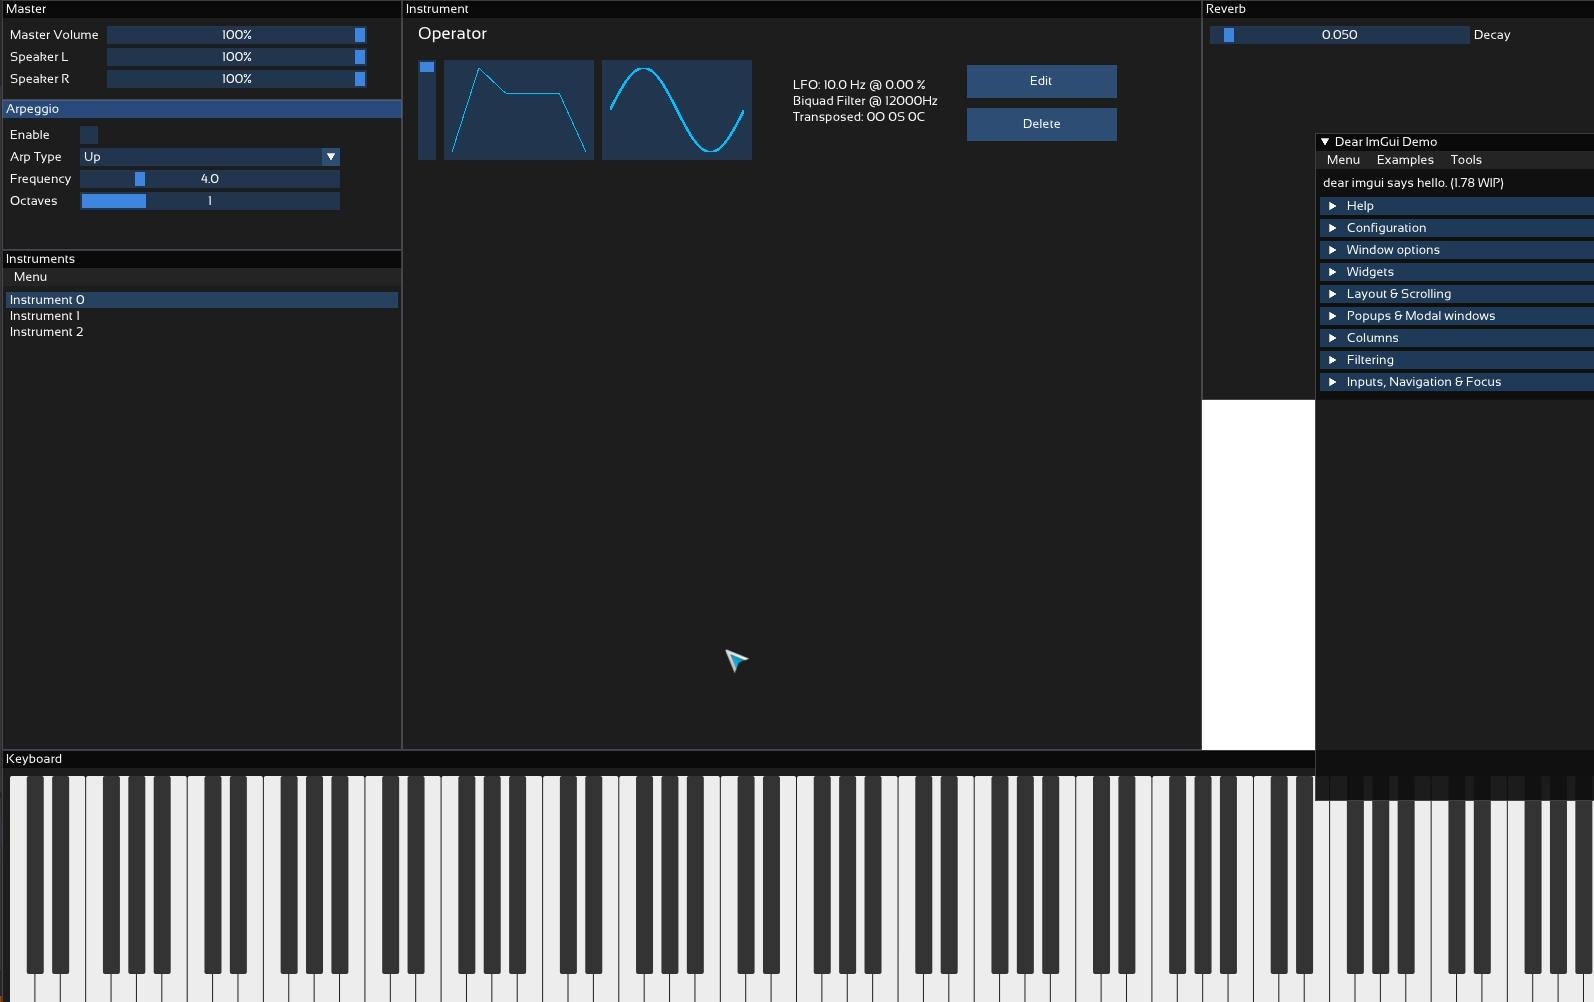Screen dimensions: 1594x1002
Task: Open the Examples menu in ImGui Demo
Action: point(1404,160)
